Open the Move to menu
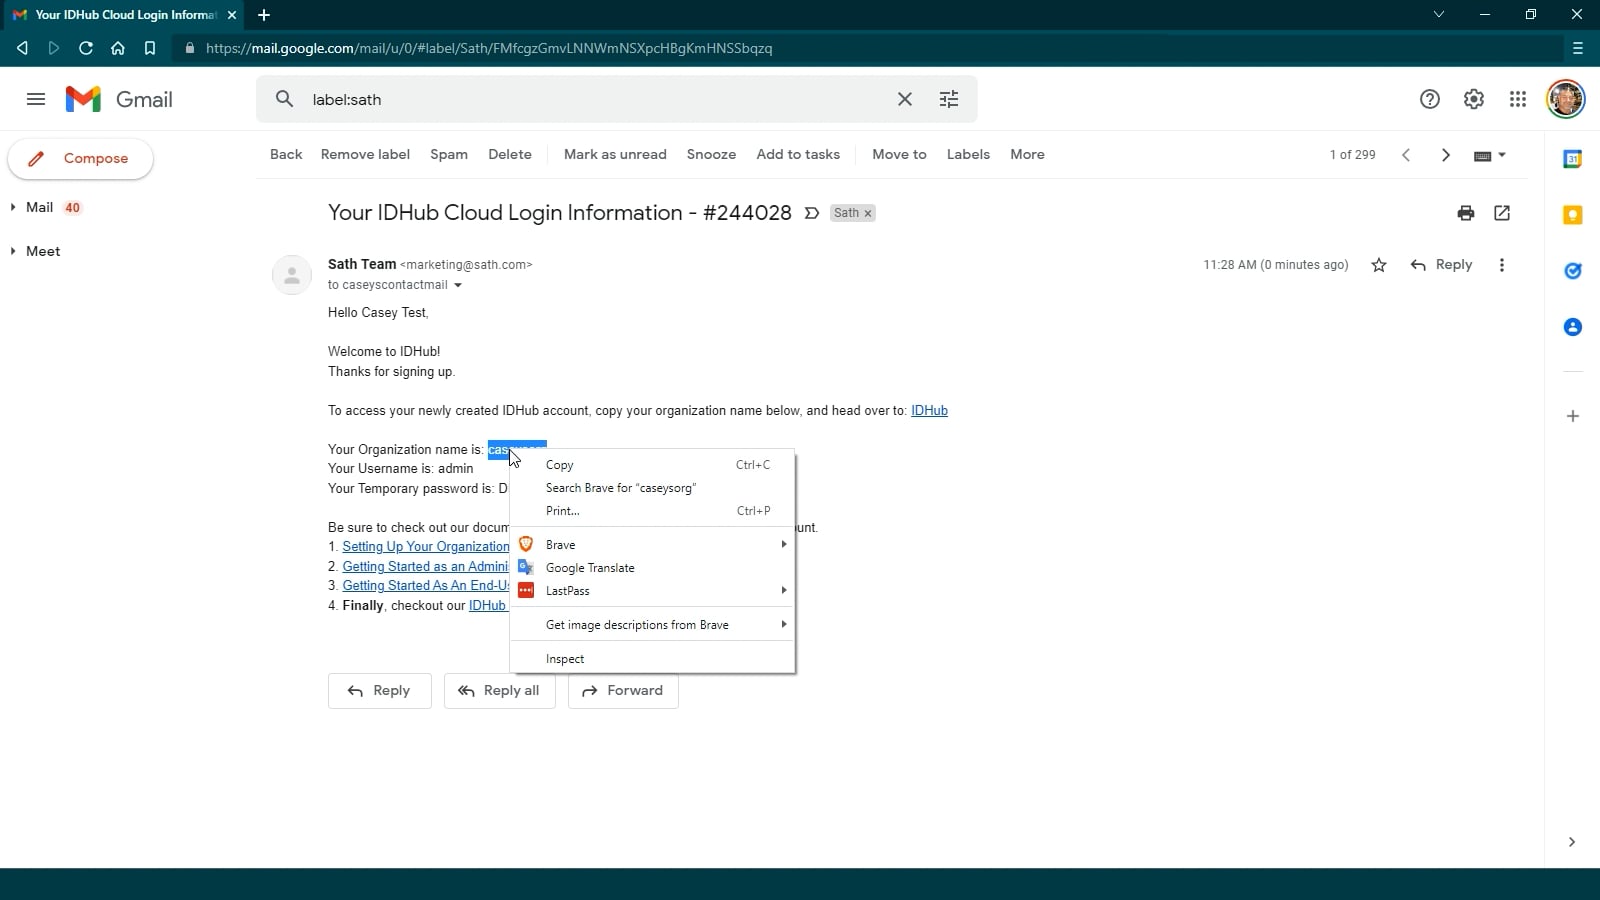 coord(899,155)
